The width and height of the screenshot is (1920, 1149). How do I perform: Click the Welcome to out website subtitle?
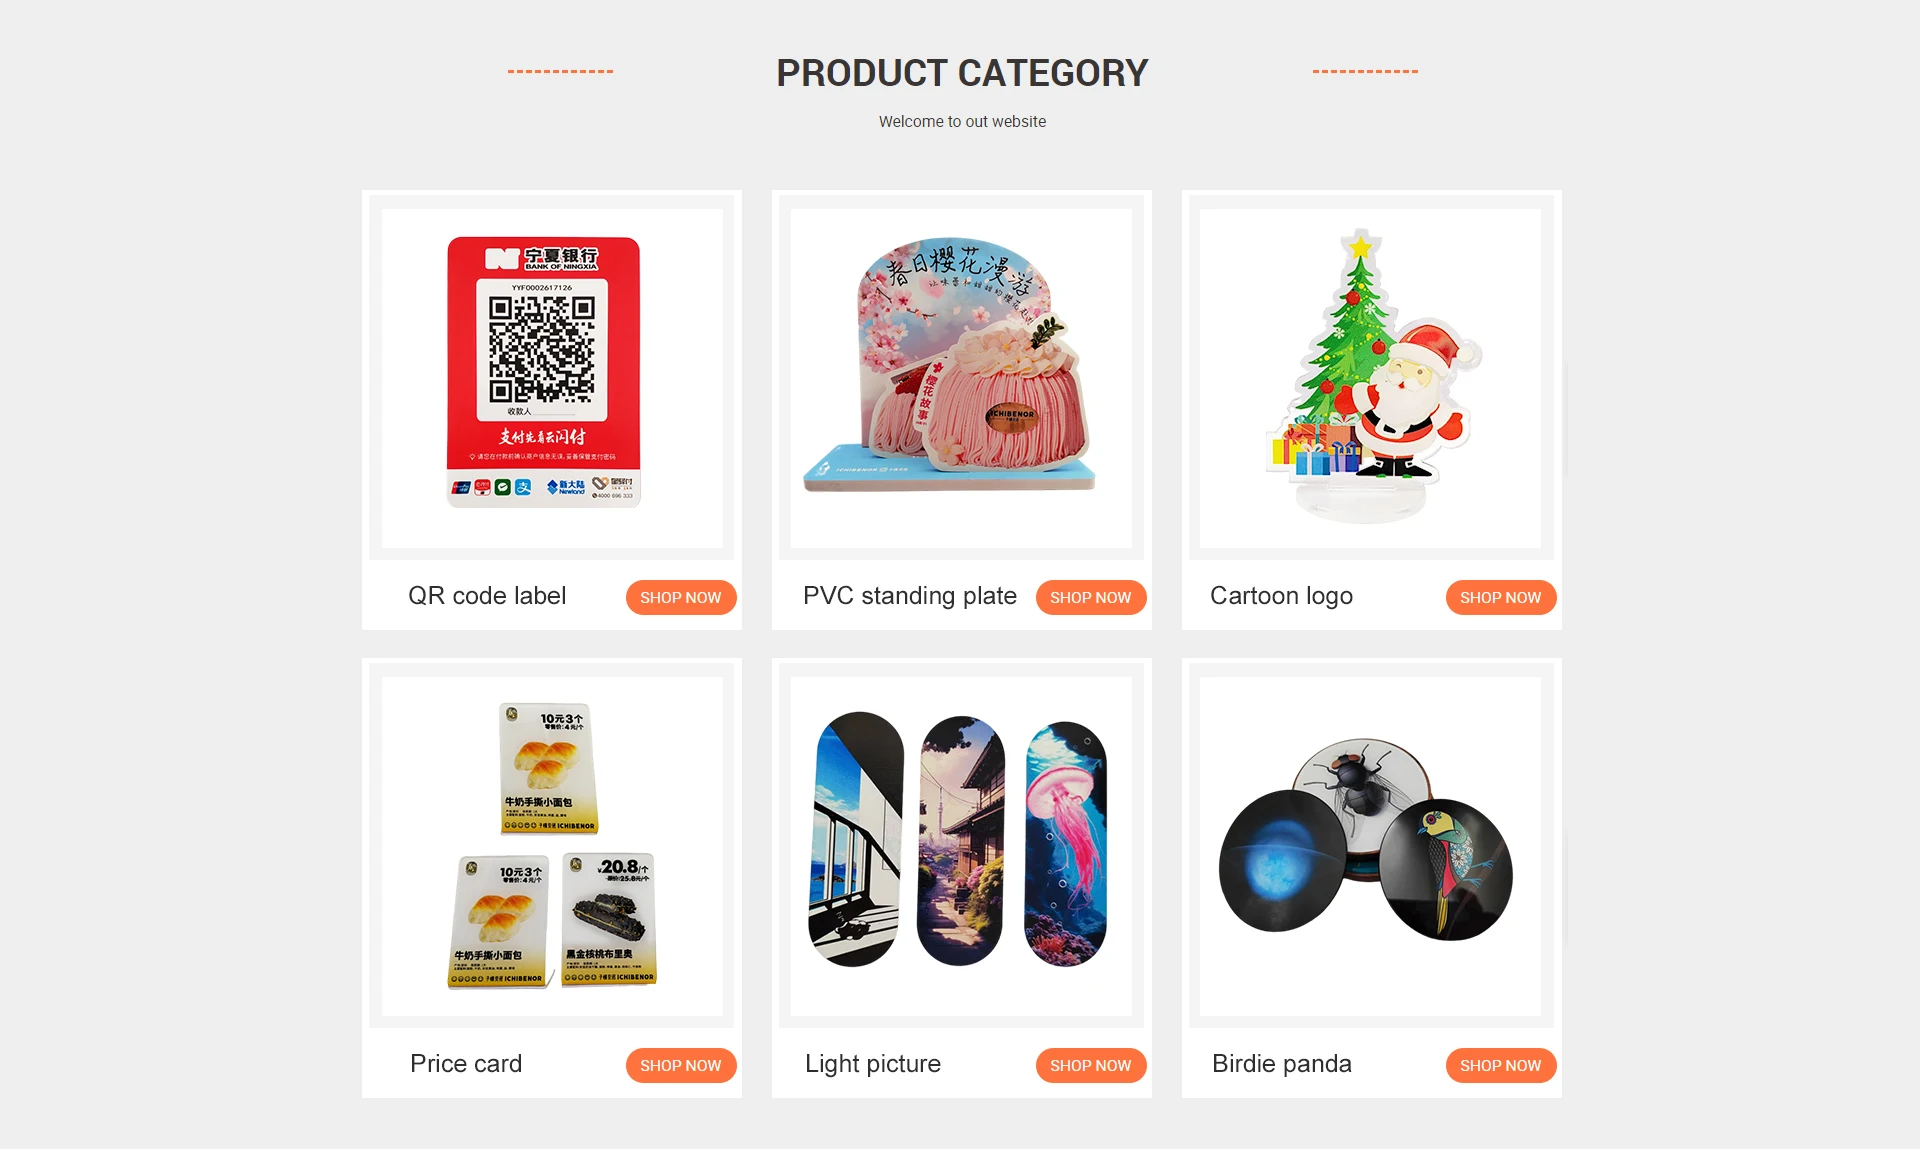click(x=962, y=121)
